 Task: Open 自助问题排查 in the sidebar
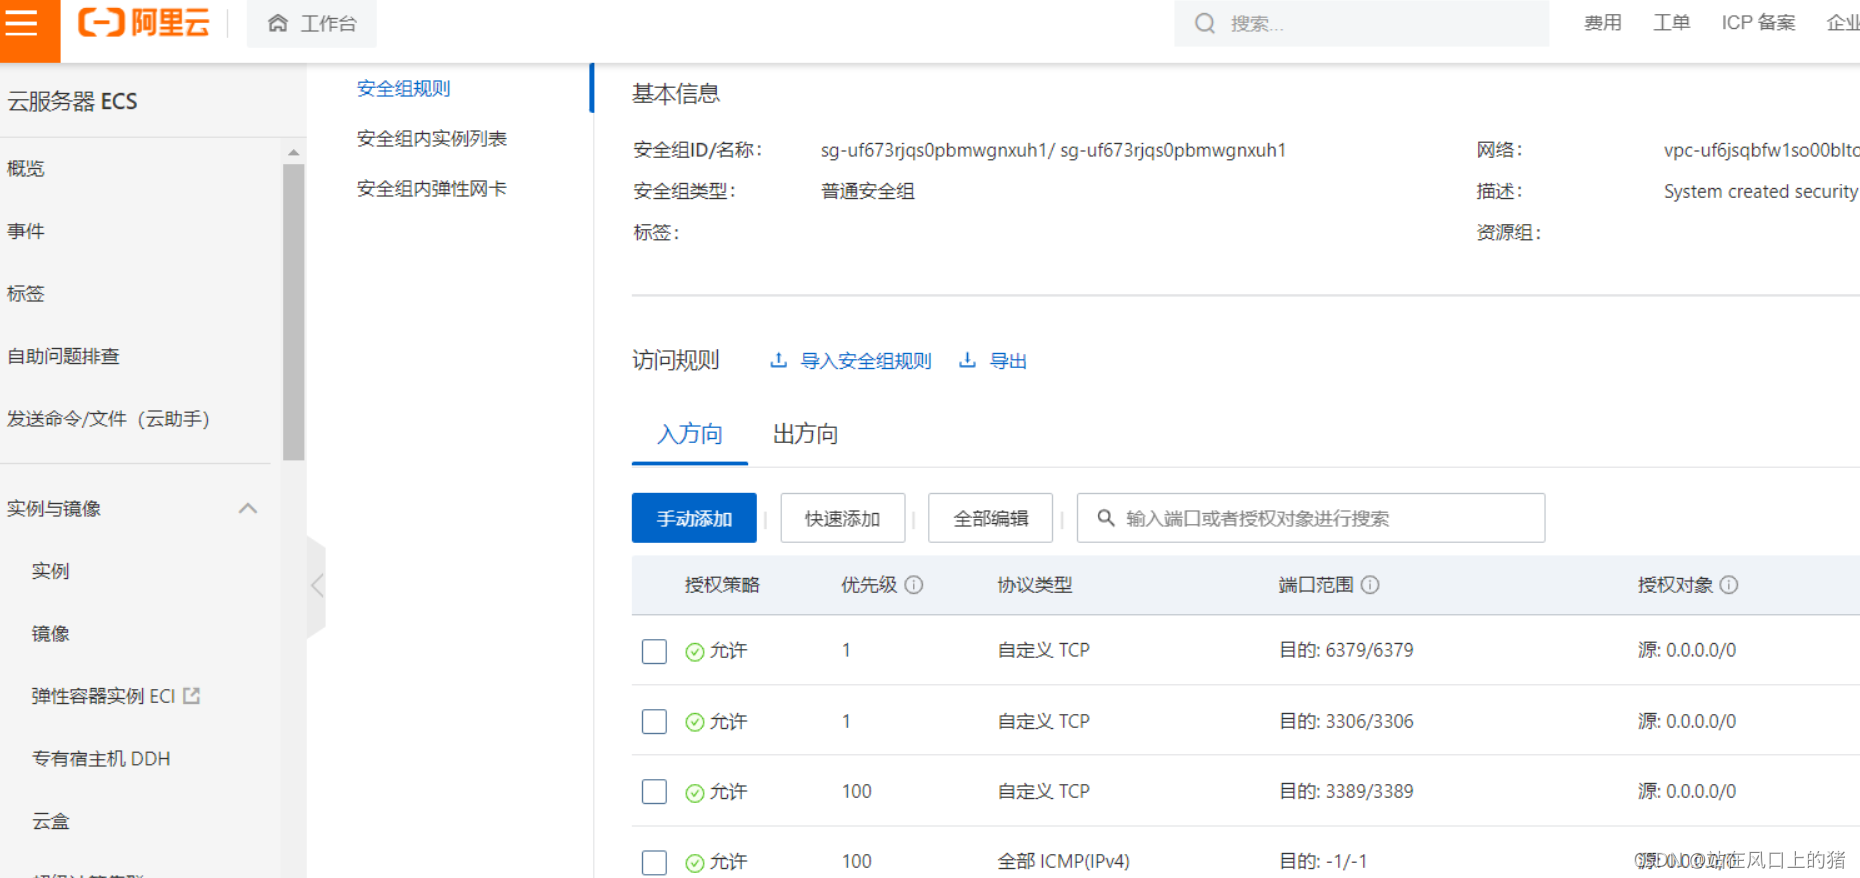63,356
